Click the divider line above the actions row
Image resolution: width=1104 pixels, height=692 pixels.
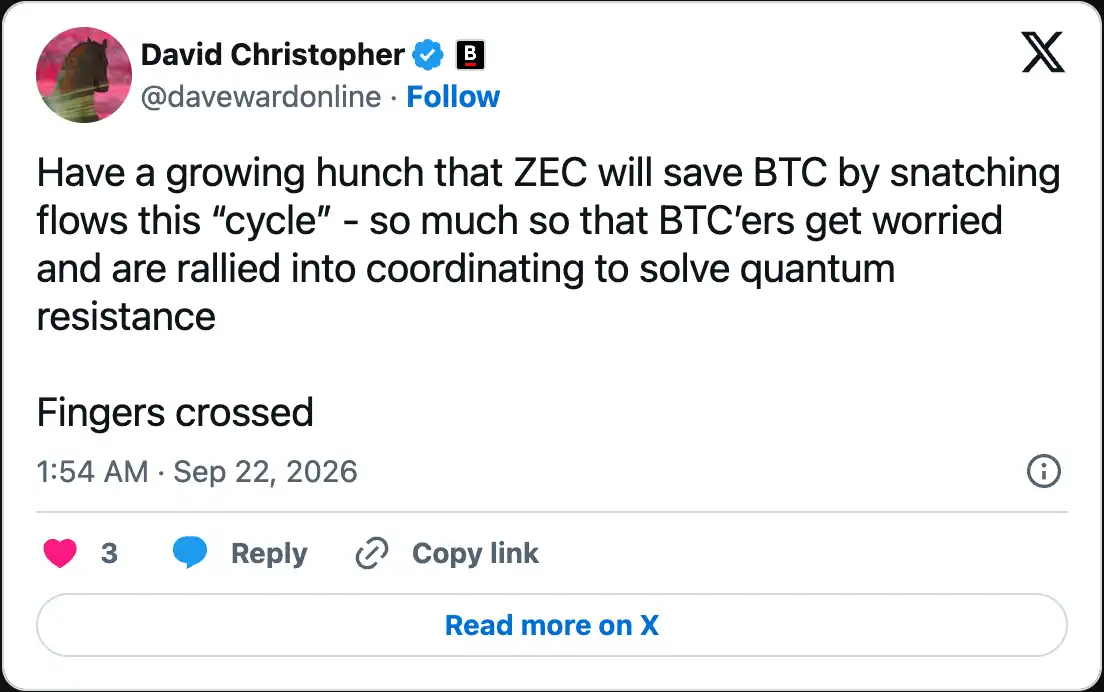pos(552,512)
